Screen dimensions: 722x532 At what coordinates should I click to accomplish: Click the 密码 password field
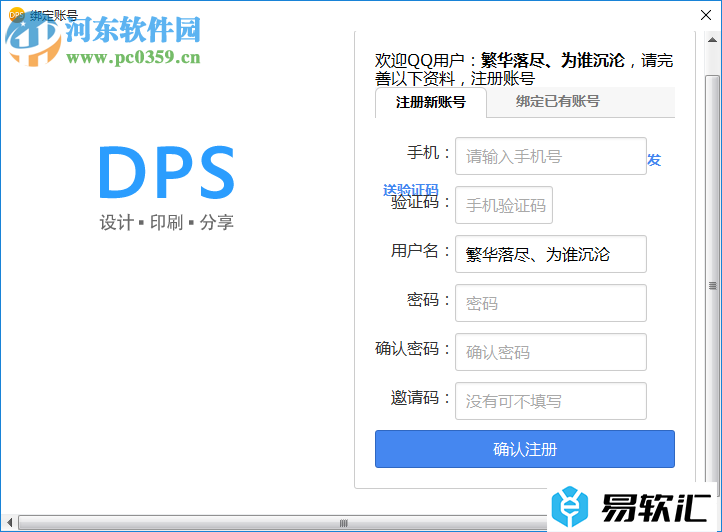551,303
